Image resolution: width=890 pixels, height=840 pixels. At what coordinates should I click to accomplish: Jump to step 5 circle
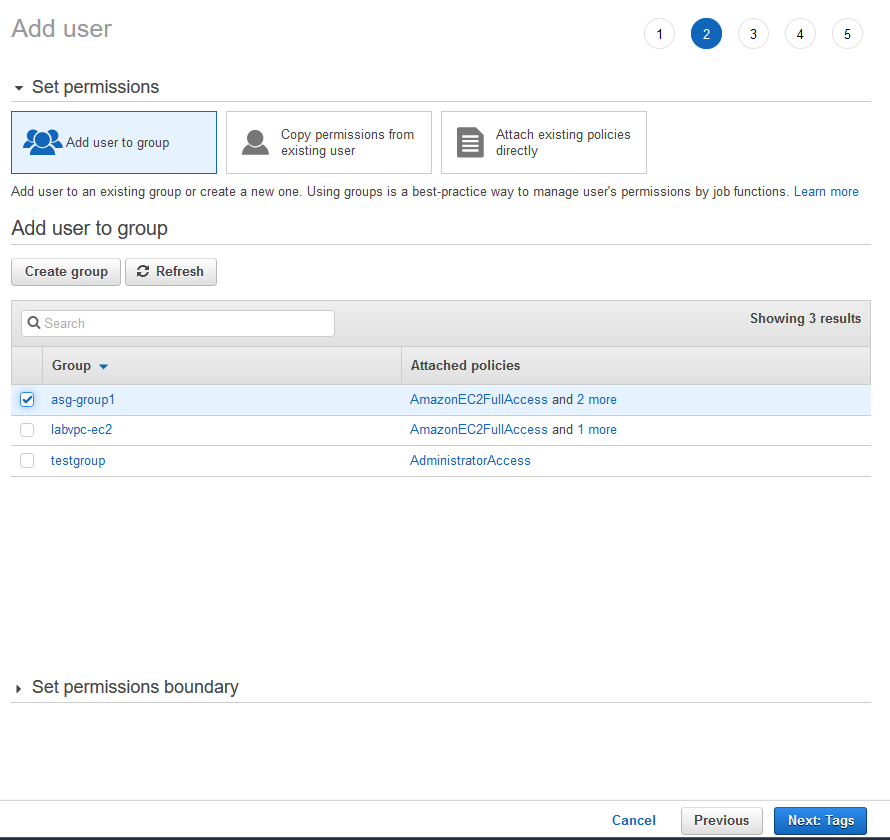[847, 34]
